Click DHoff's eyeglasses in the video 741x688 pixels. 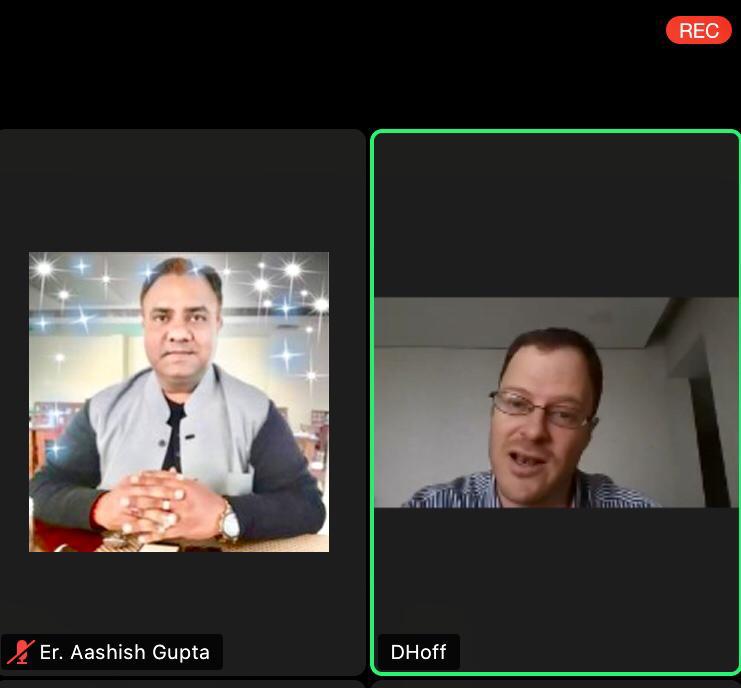coord(541,410)
